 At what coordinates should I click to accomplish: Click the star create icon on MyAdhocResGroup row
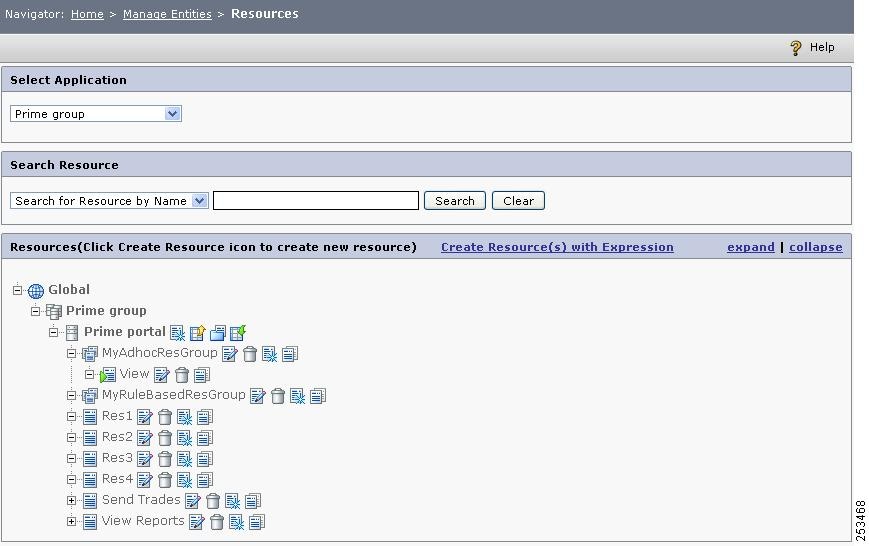[269, 354]
